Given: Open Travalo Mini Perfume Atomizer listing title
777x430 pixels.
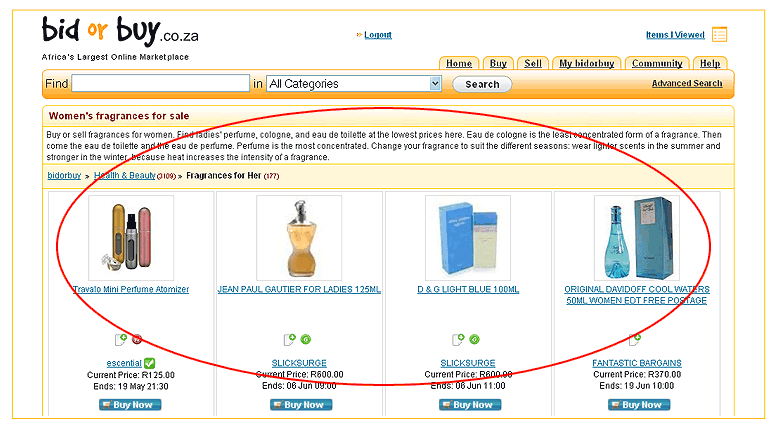Looking at the screenshot, I should click(x=131, y=289).
